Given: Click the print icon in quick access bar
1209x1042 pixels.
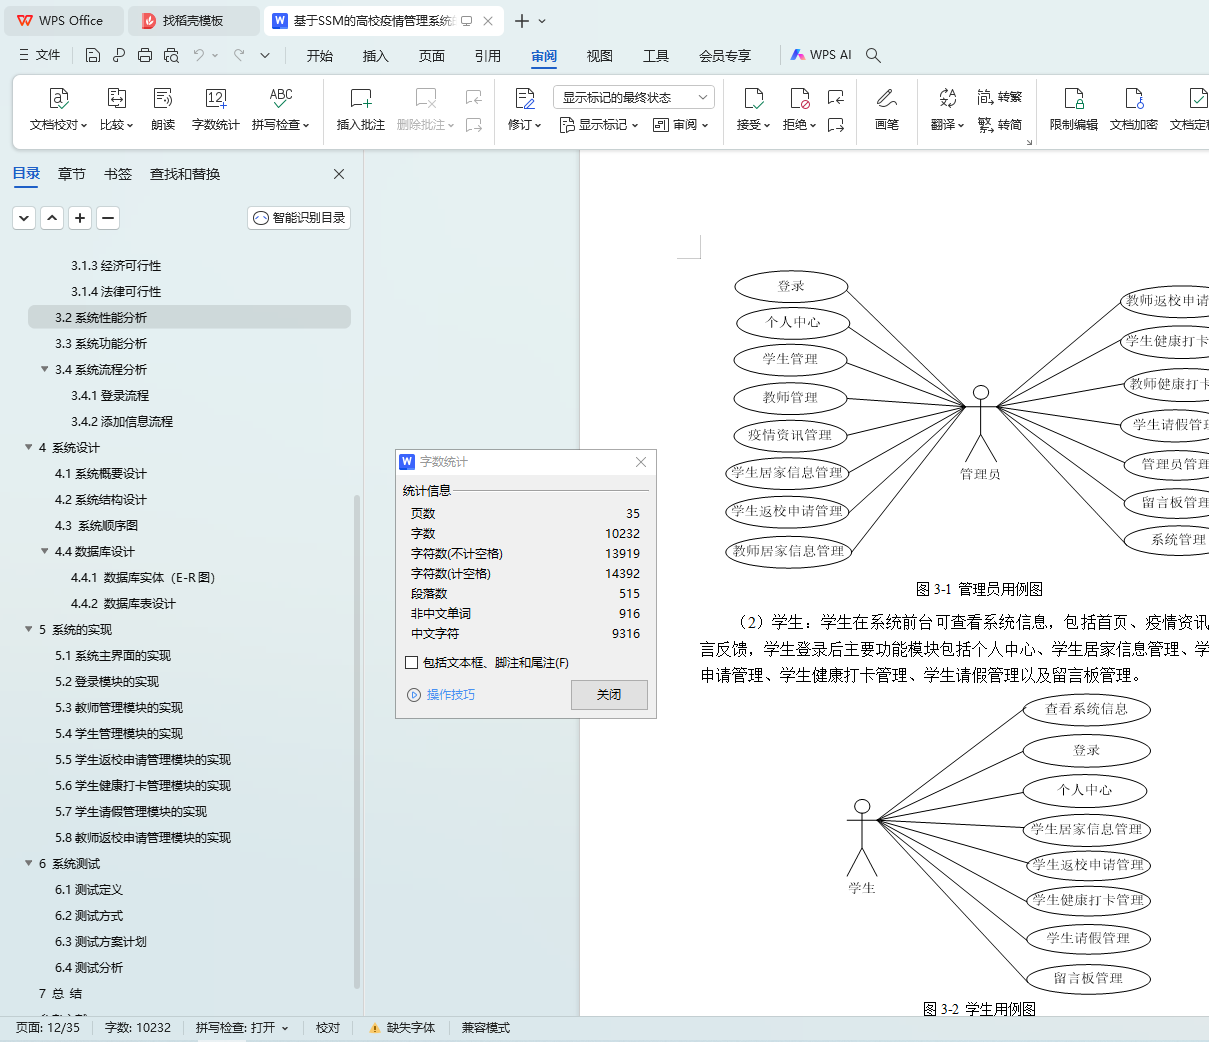Looking at the screenshot, I should 145,55.
